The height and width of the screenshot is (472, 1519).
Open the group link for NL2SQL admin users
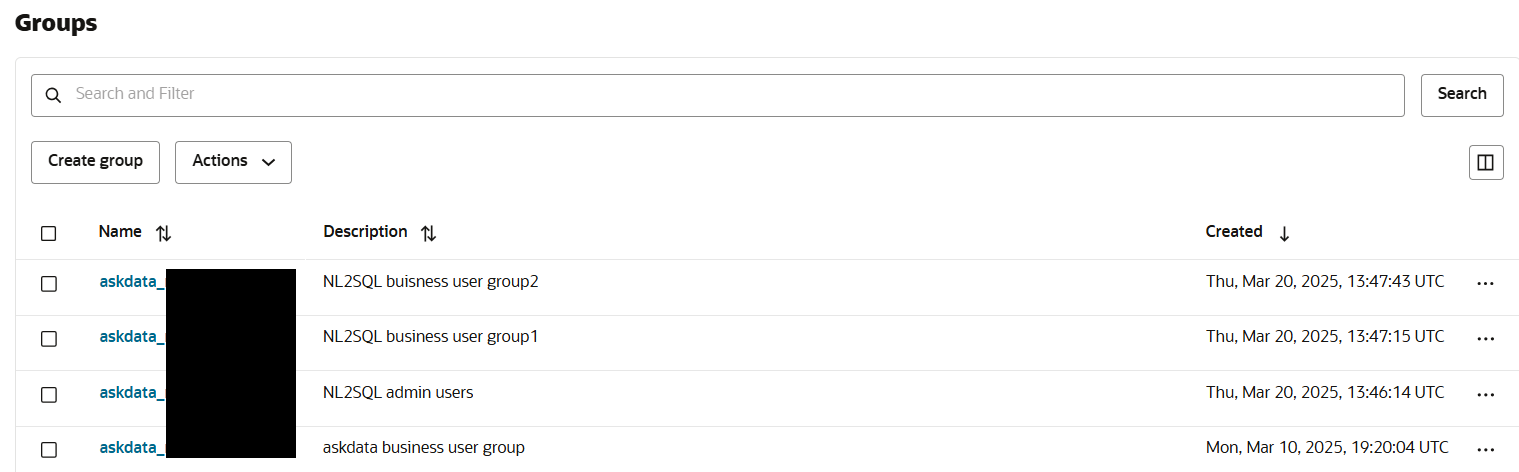pos(131,393)
